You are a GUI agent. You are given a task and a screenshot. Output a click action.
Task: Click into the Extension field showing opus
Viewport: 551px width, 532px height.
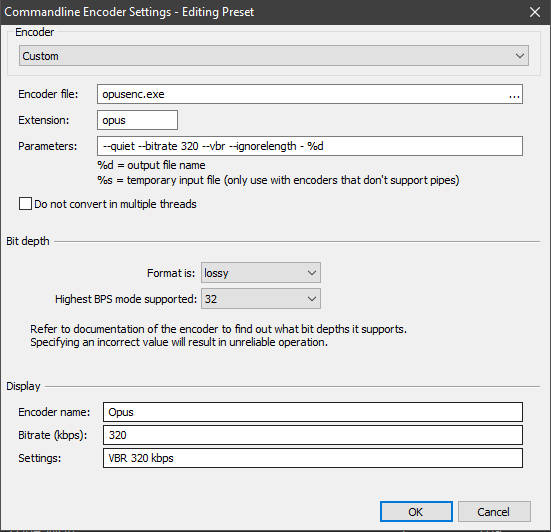(x=137, y=120)
